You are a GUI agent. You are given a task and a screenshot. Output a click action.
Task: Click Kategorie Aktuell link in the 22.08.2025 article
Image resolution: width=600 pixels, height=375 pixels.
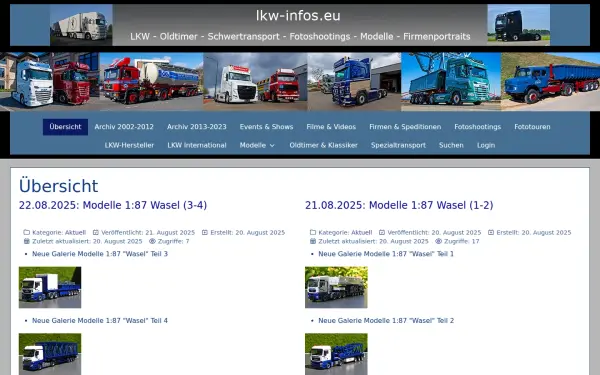click(x=75, y=233)
